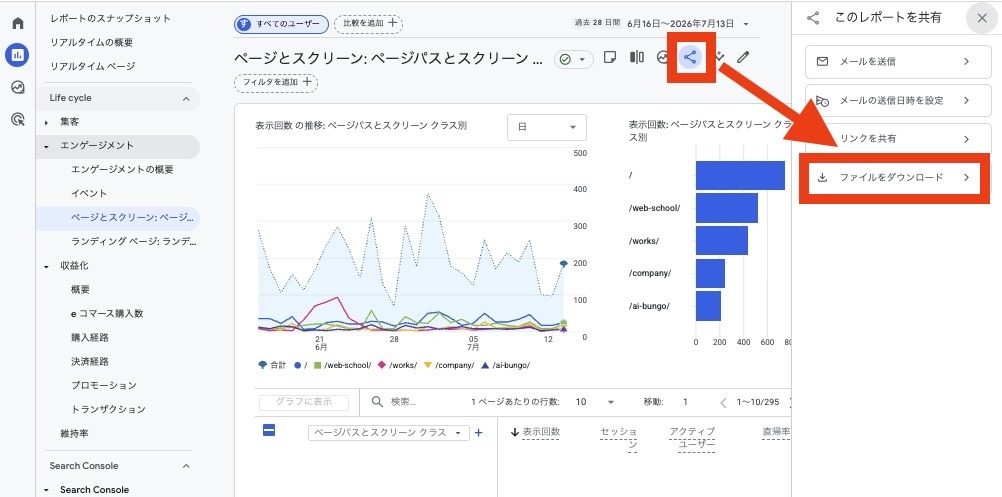Open 収益化 概要 report
Image resolution: width=1002 pixels, height=497 pixels.
coord(81,289)
